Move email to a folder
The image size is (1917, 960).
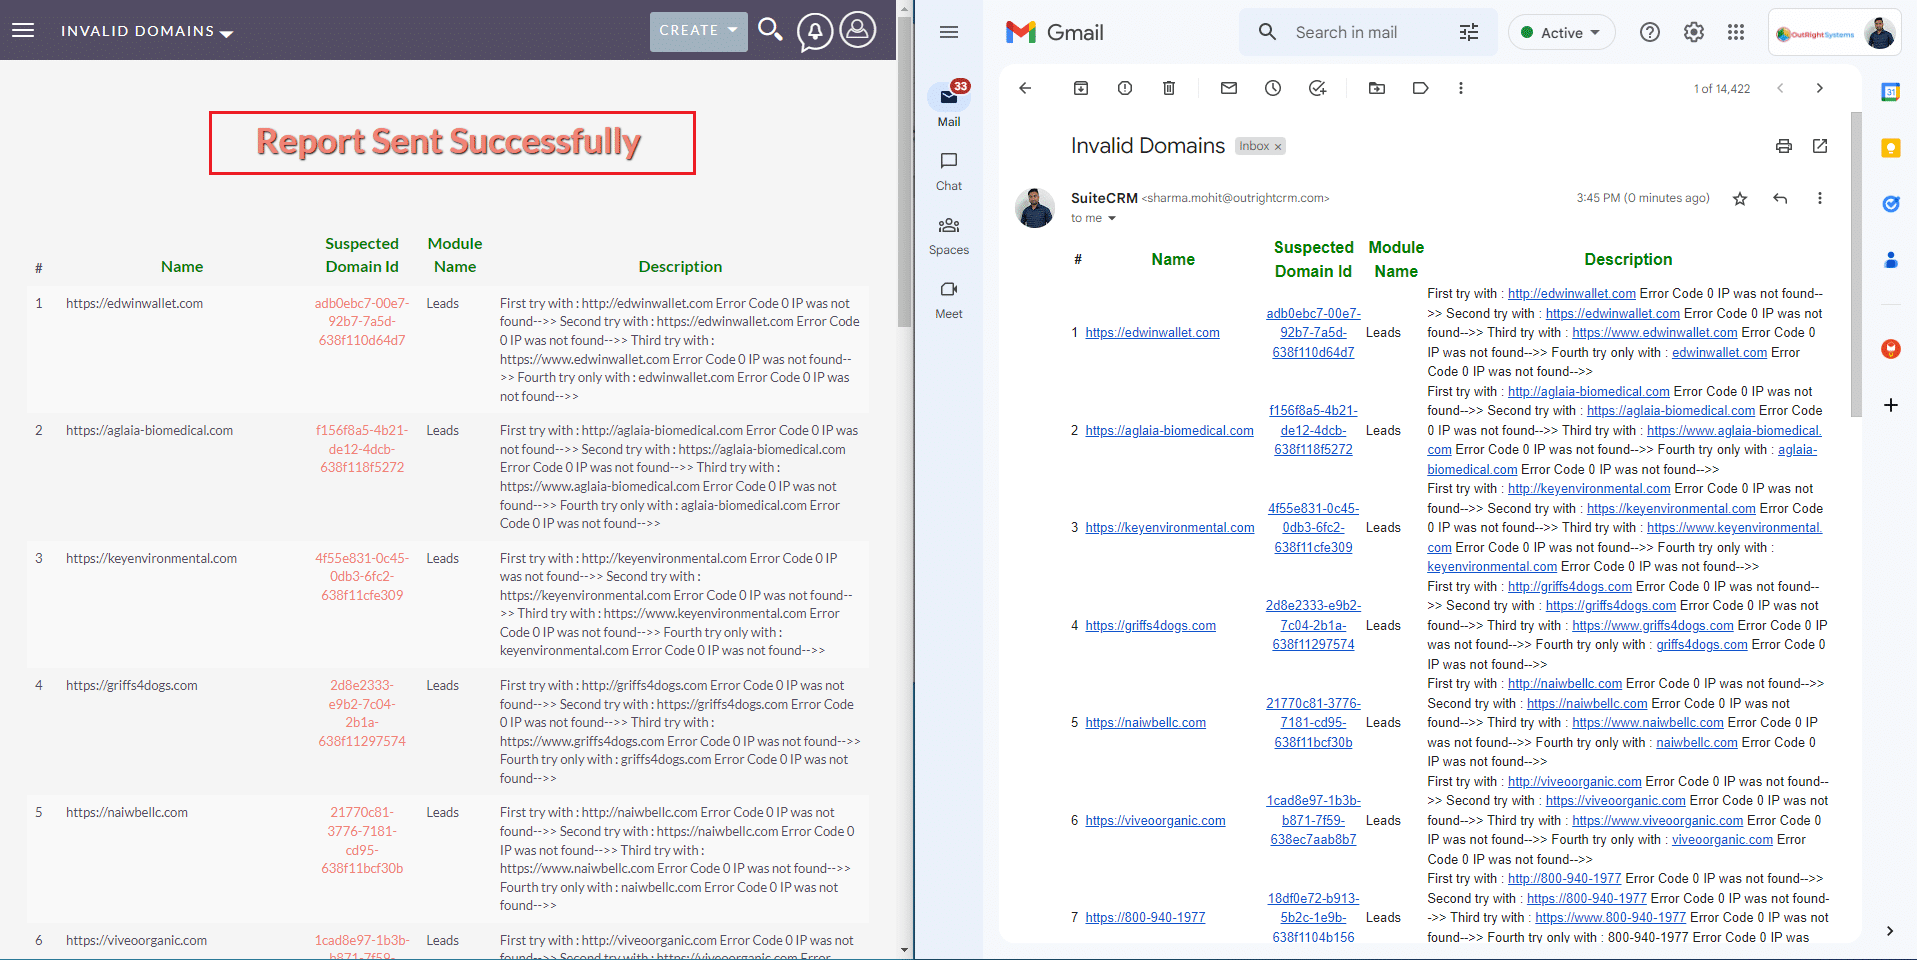1377,88
